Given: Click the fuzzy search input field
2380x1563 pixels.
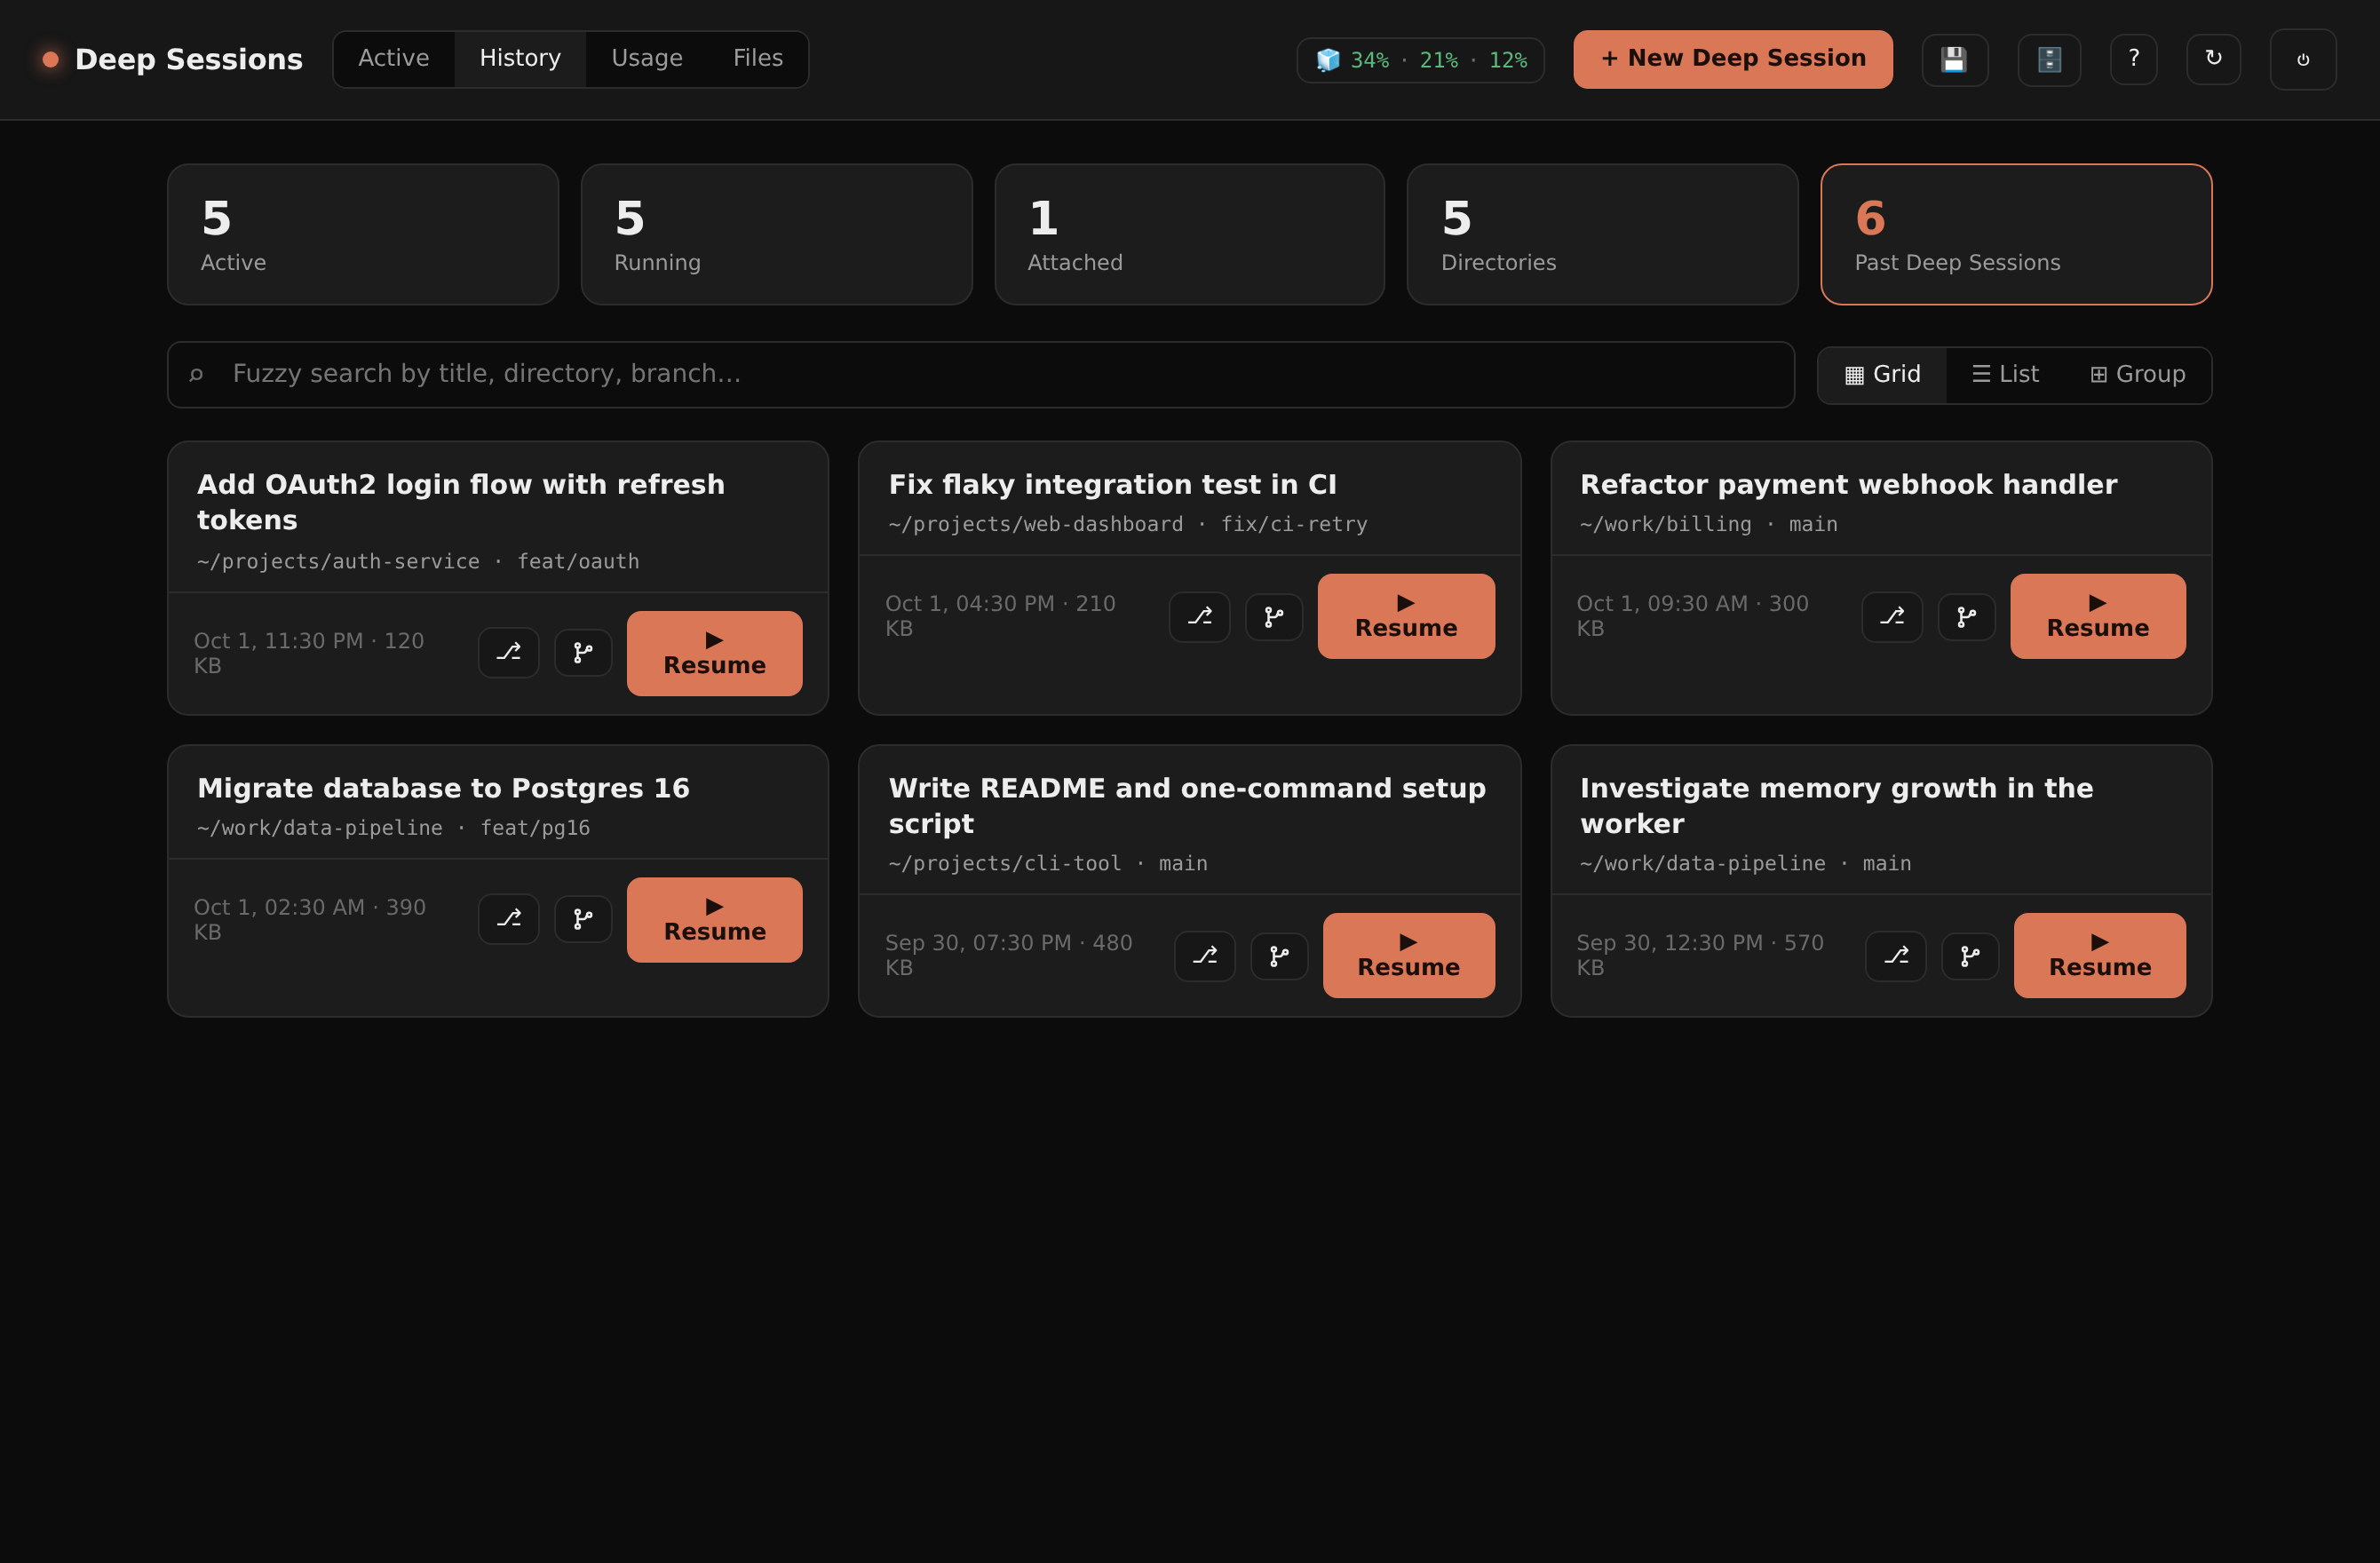Looking at the screenshot, I should point(981,375).
